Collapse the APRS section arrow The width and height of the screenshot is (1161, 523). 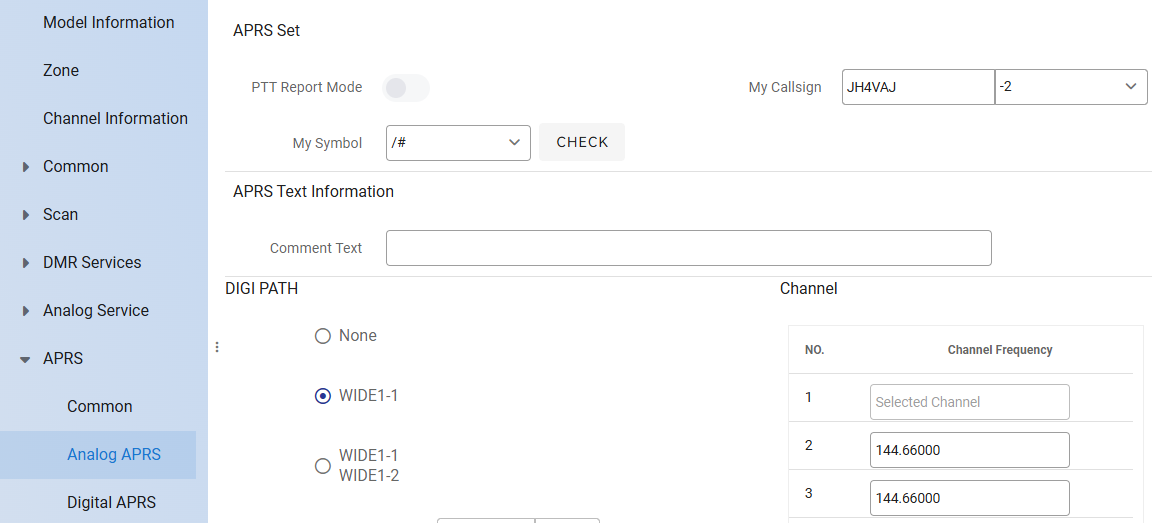(26, 359)
